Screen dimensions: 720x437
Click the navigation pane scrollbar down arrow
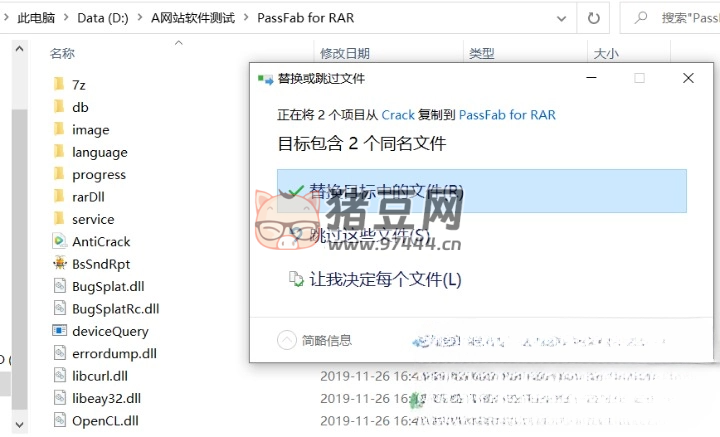point(19,425)
